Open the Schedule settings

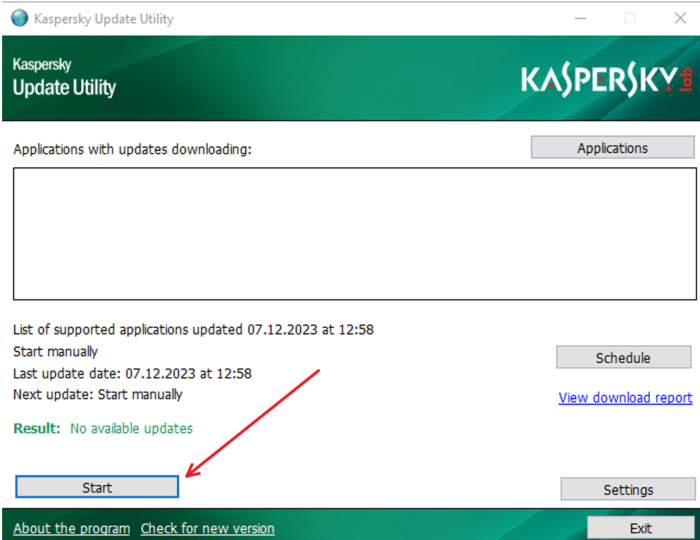623,357
